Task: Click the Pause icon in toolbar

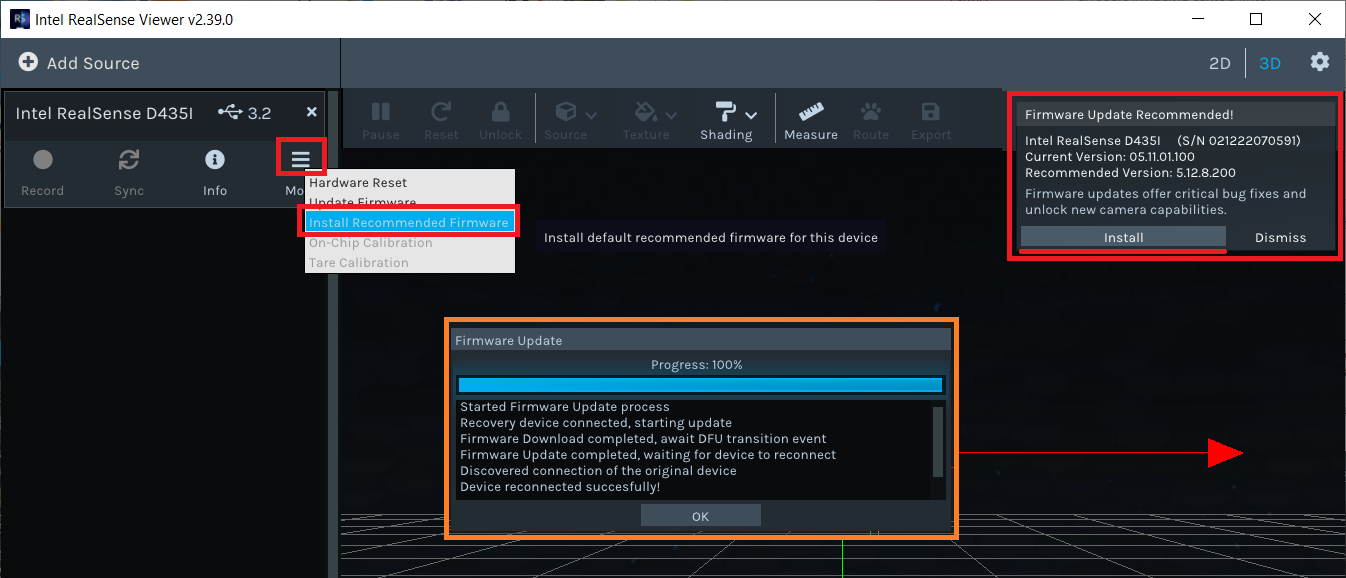Action: coord(380,112)
